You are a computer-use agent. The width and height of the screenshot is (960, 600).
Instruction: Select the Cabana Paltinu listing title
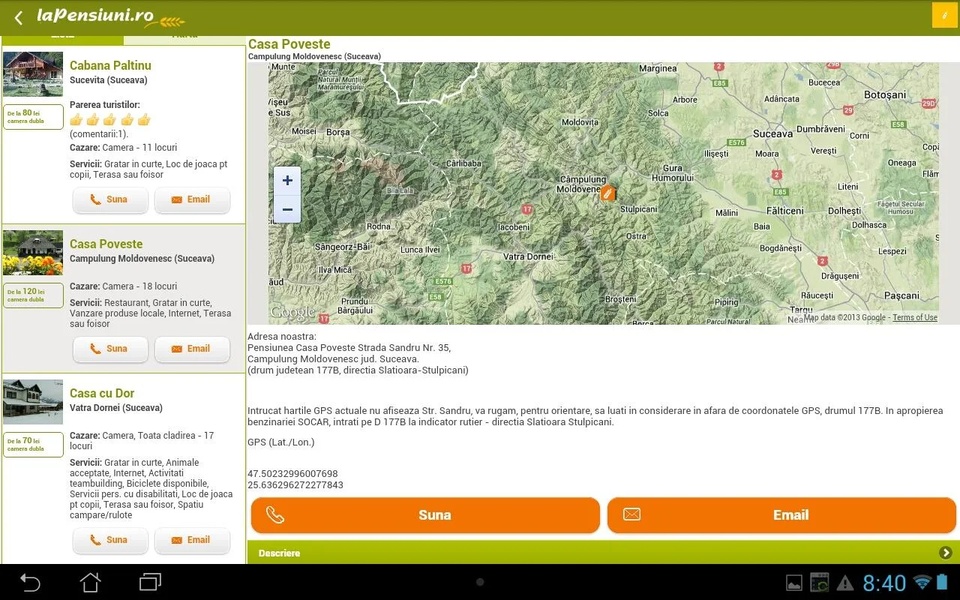(110, 66)
